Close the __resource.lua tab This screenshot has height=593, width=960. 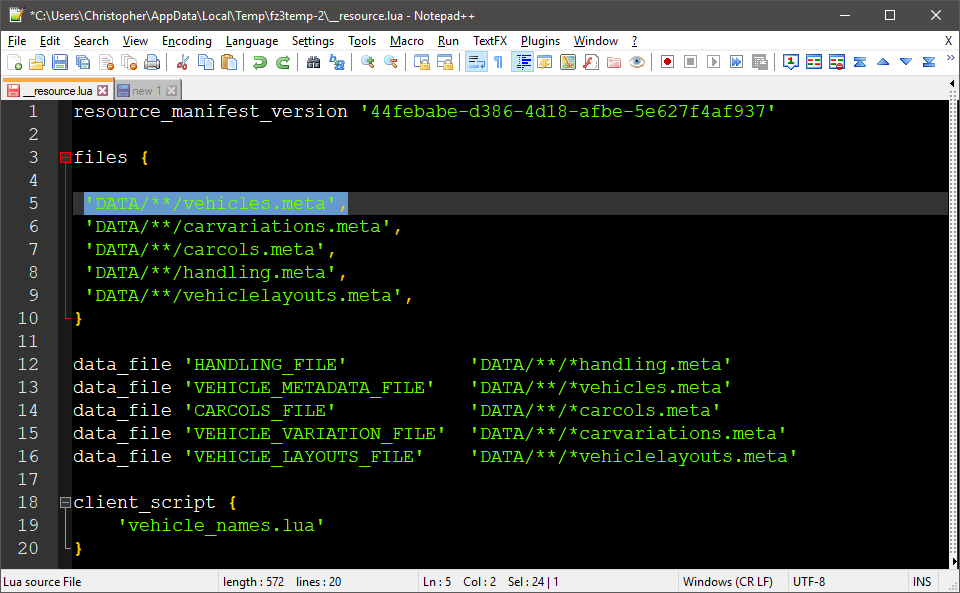pos(102,91)
